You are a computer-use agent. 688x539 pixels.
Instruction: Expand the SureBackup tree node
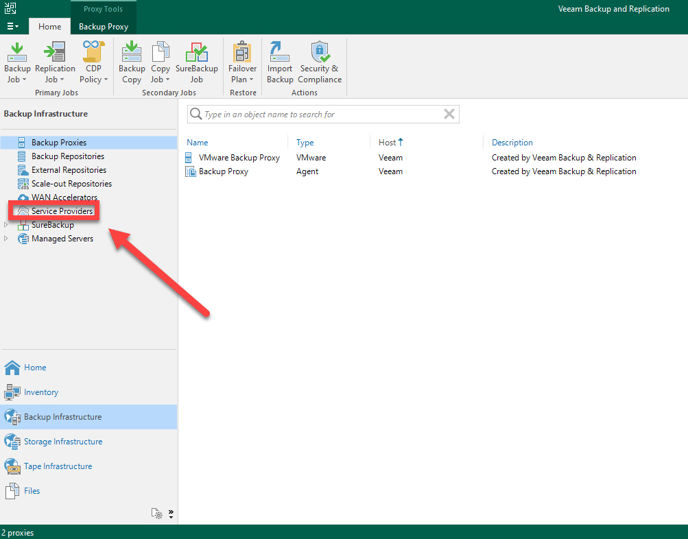[x=6, y=225]
